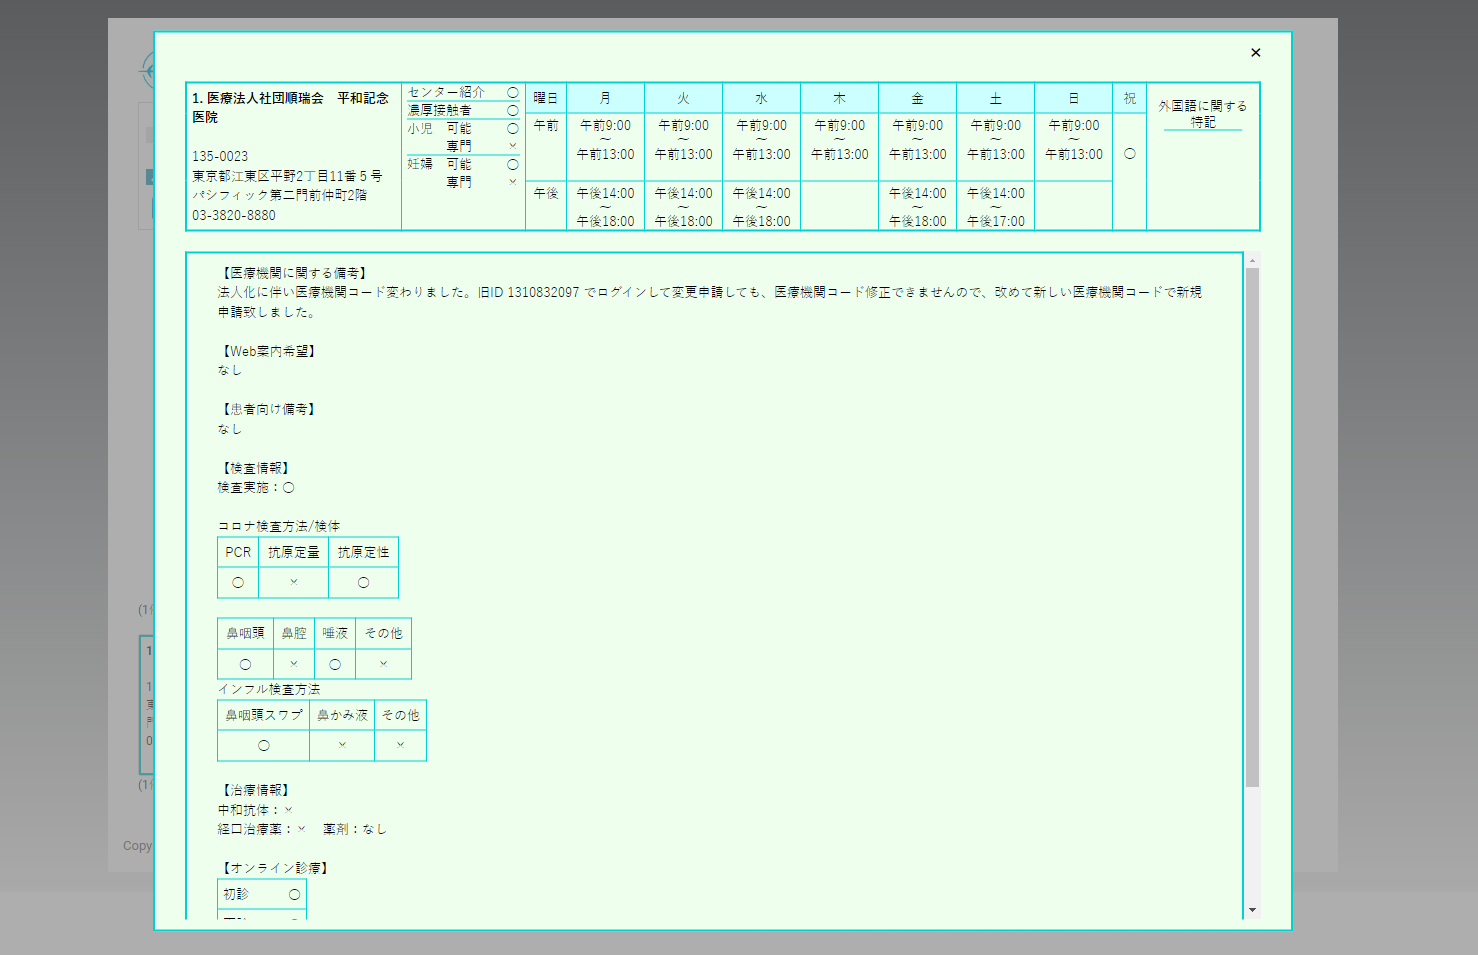Click the 水 column header

(x=761, y=98)
